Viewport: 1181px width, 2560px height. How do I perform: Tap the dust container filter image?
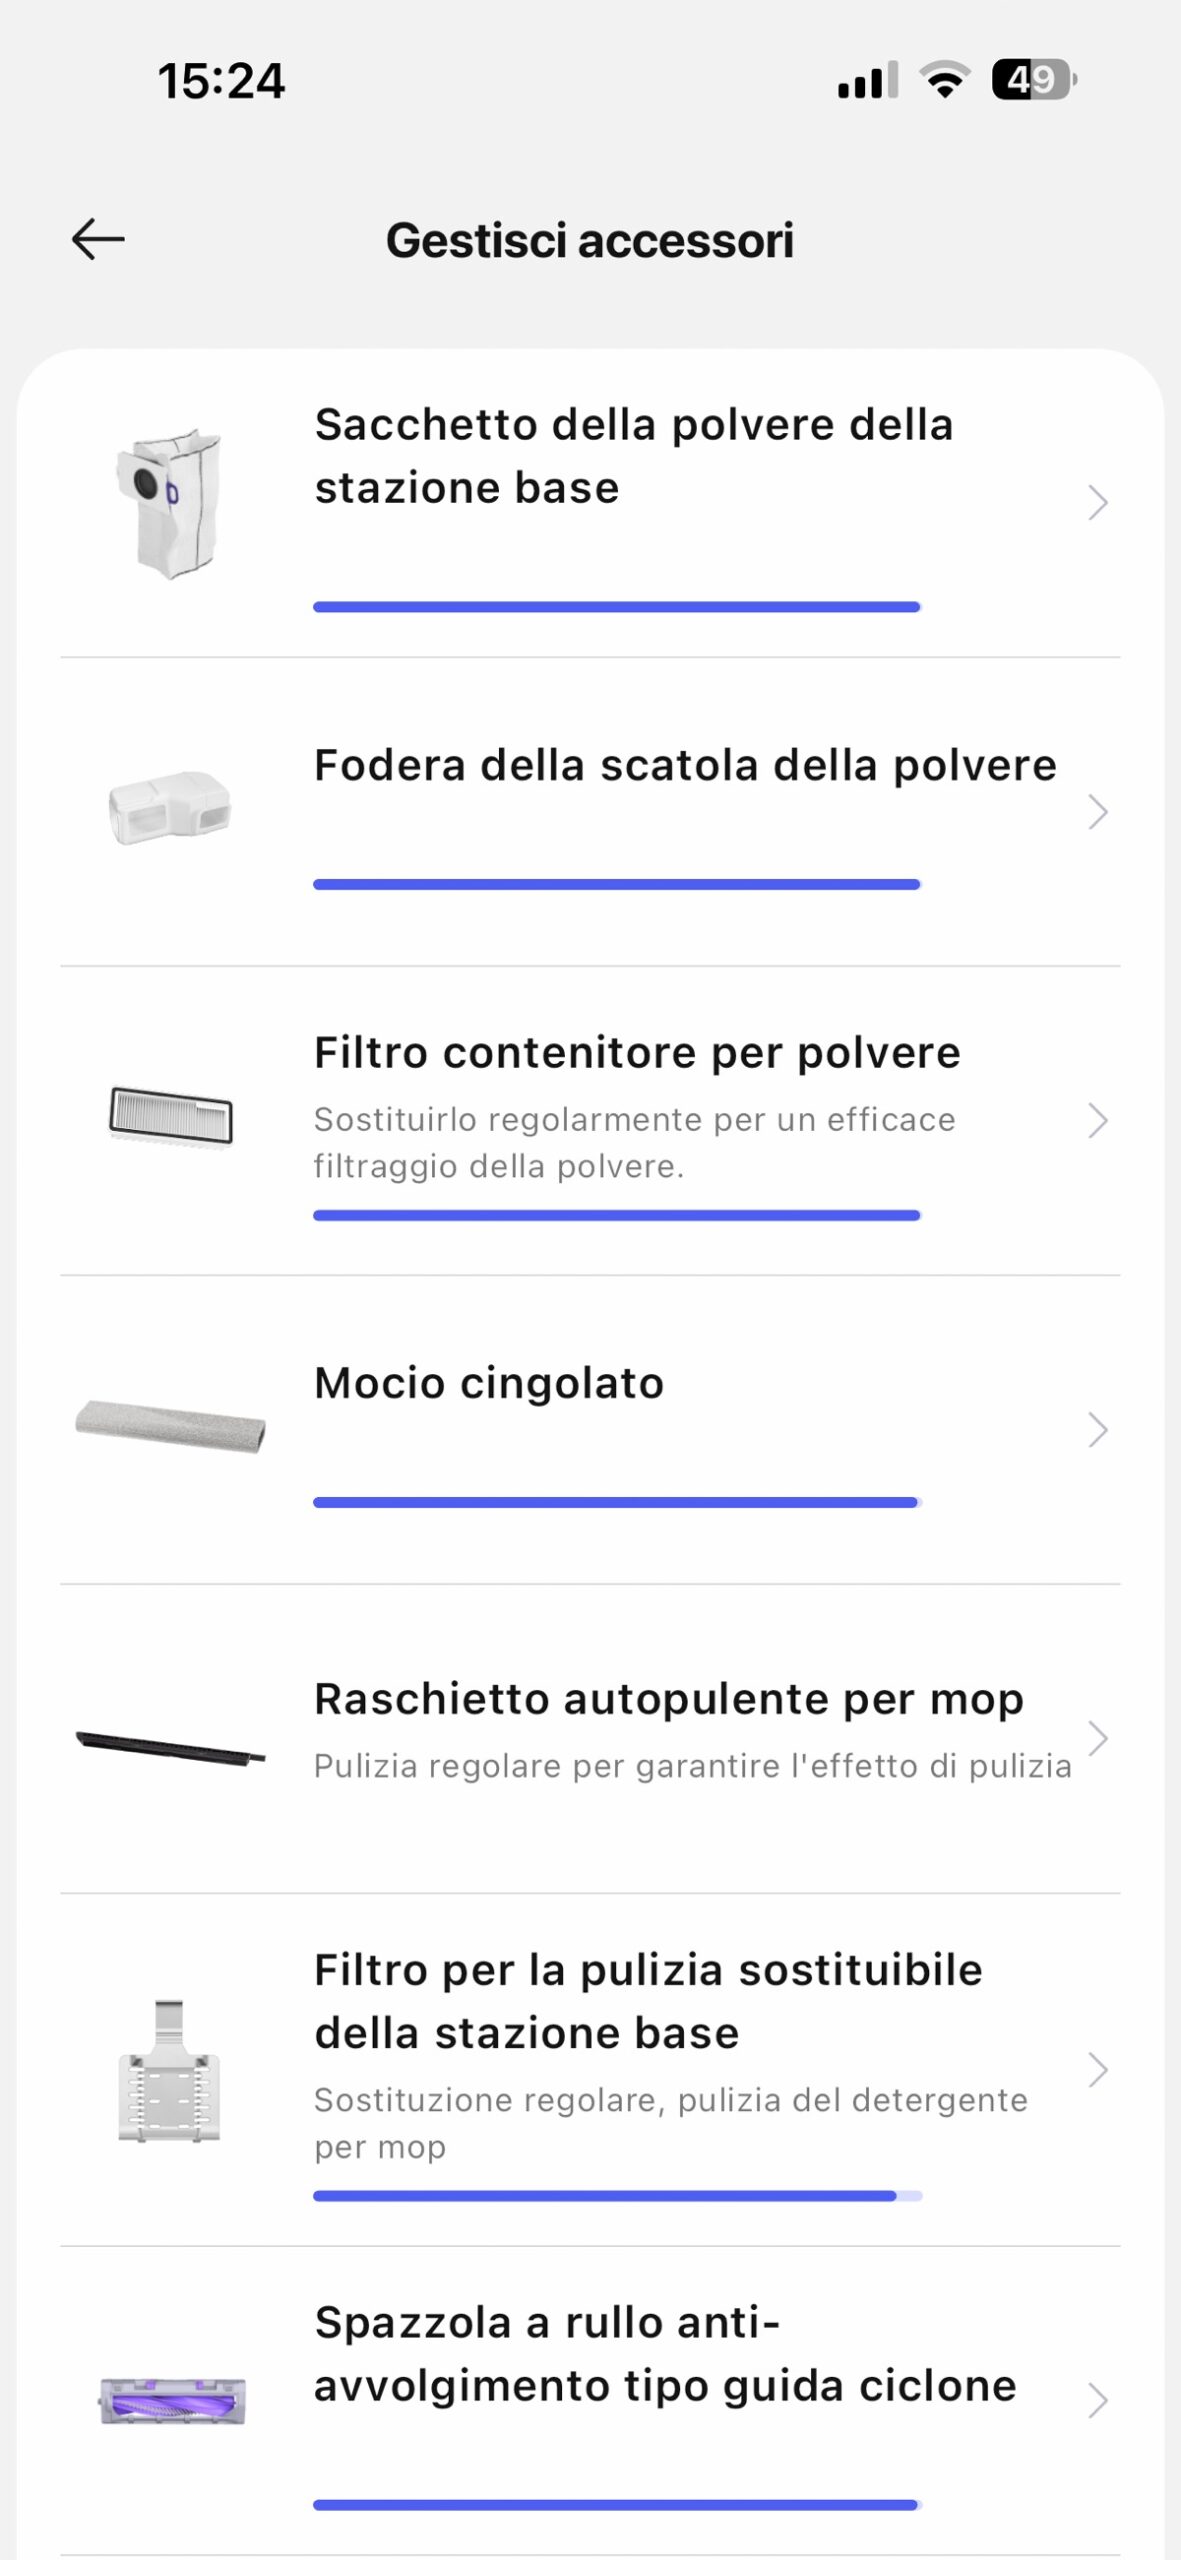point(170,1116)
